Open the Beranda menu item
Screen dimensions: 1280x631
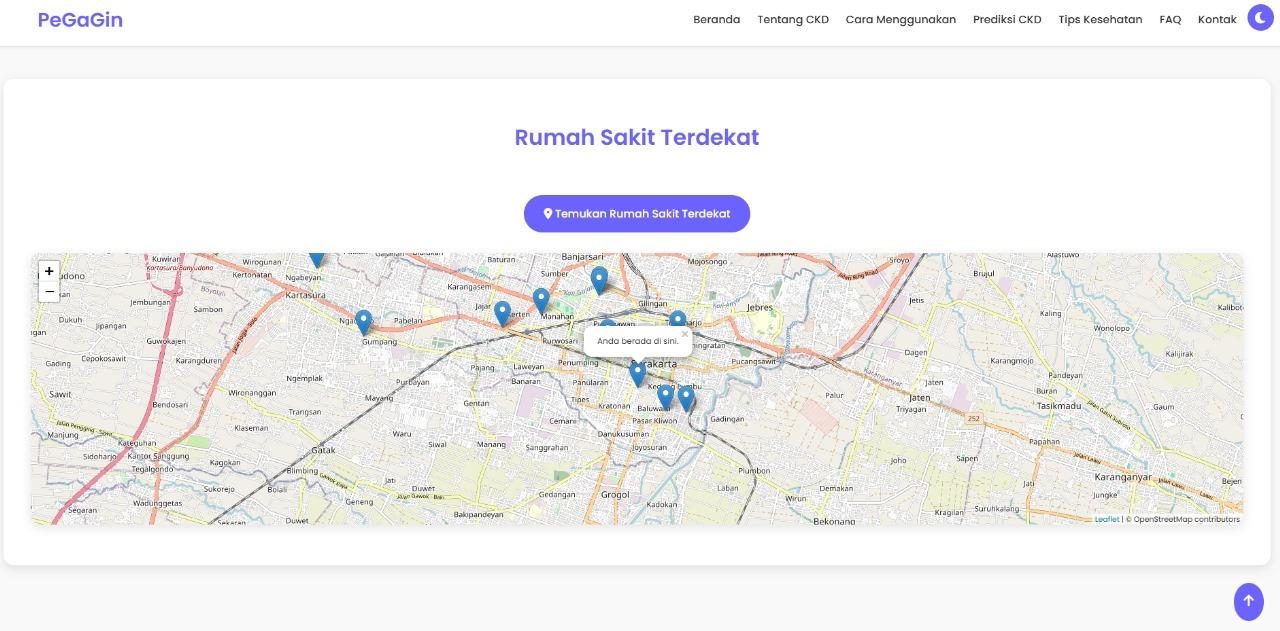click(x=717, y=19)
